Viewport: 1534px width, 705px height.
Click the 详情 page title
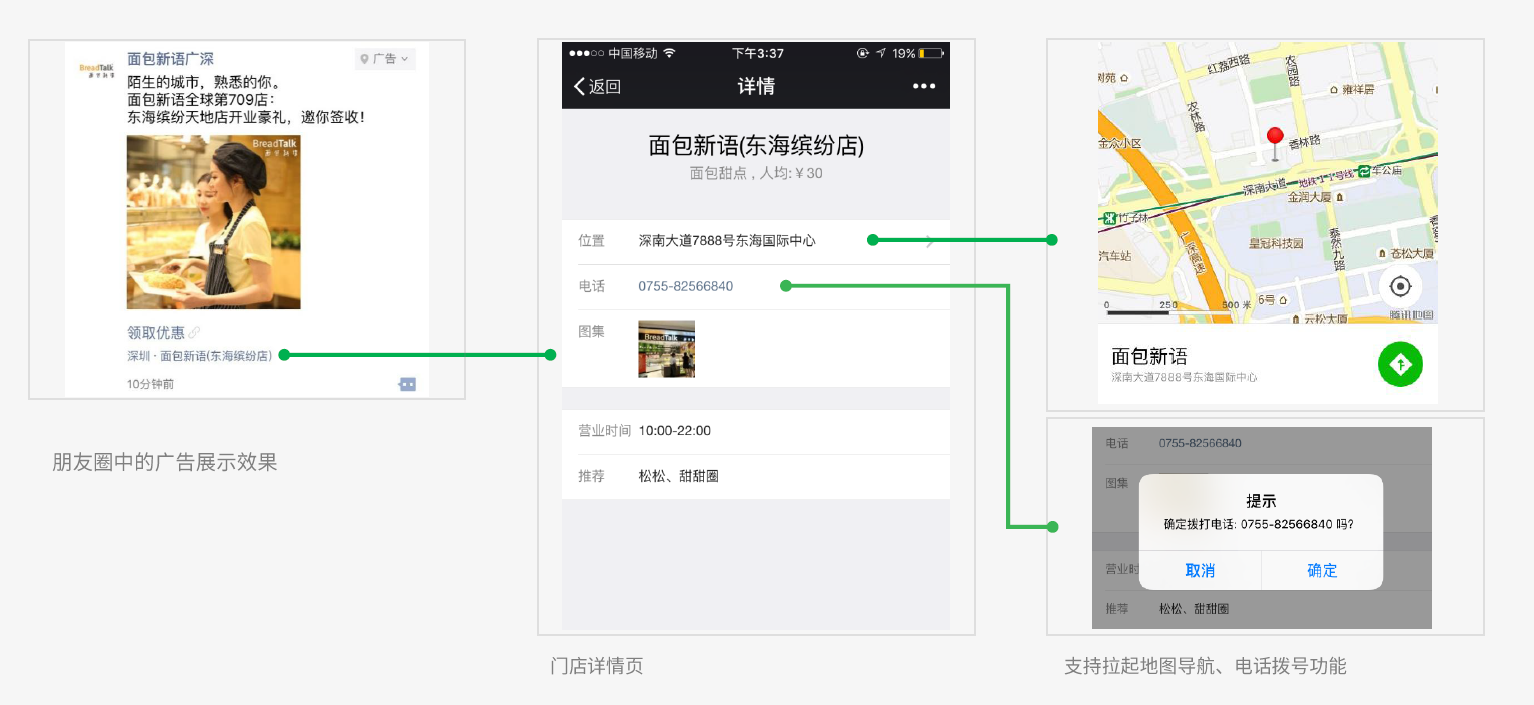756,86
